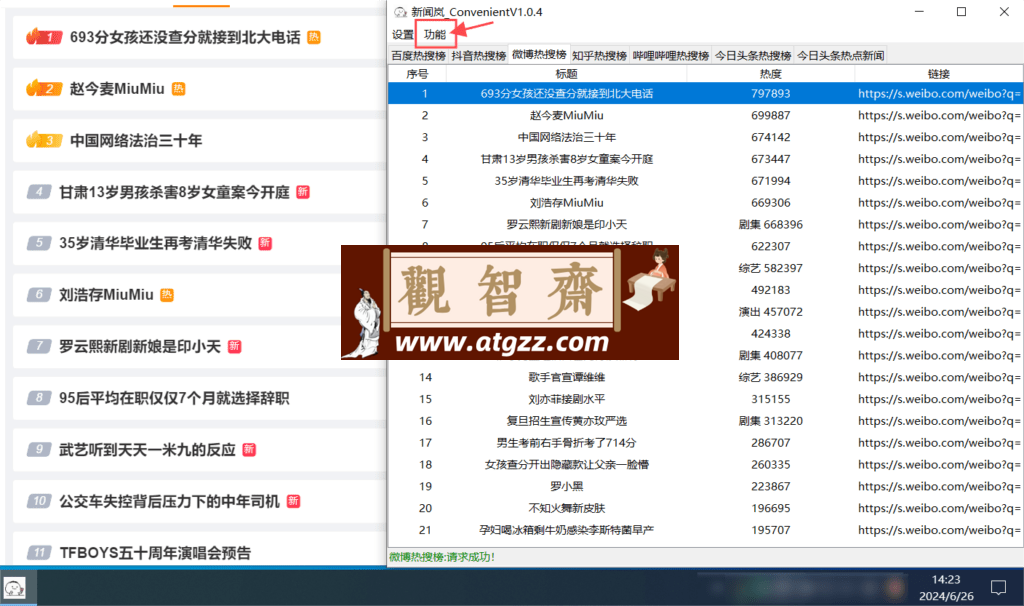Switch to 百度热搜榜 tab
The image size is (1024, 606).
419,56
